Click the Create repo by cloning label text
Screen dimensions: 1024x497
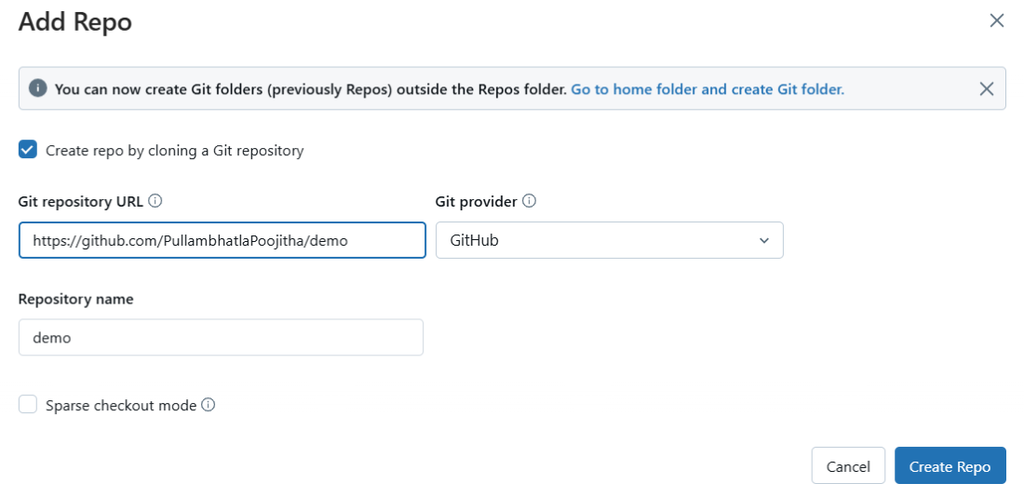174,150
